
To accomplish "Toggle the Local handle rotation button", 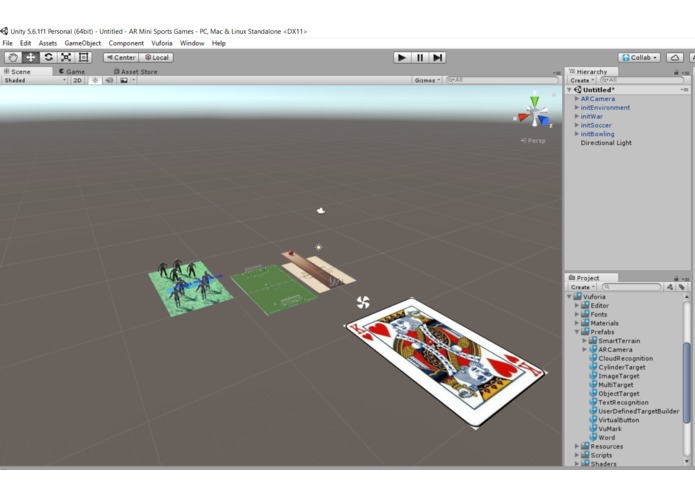I will (x=156, y=58).
